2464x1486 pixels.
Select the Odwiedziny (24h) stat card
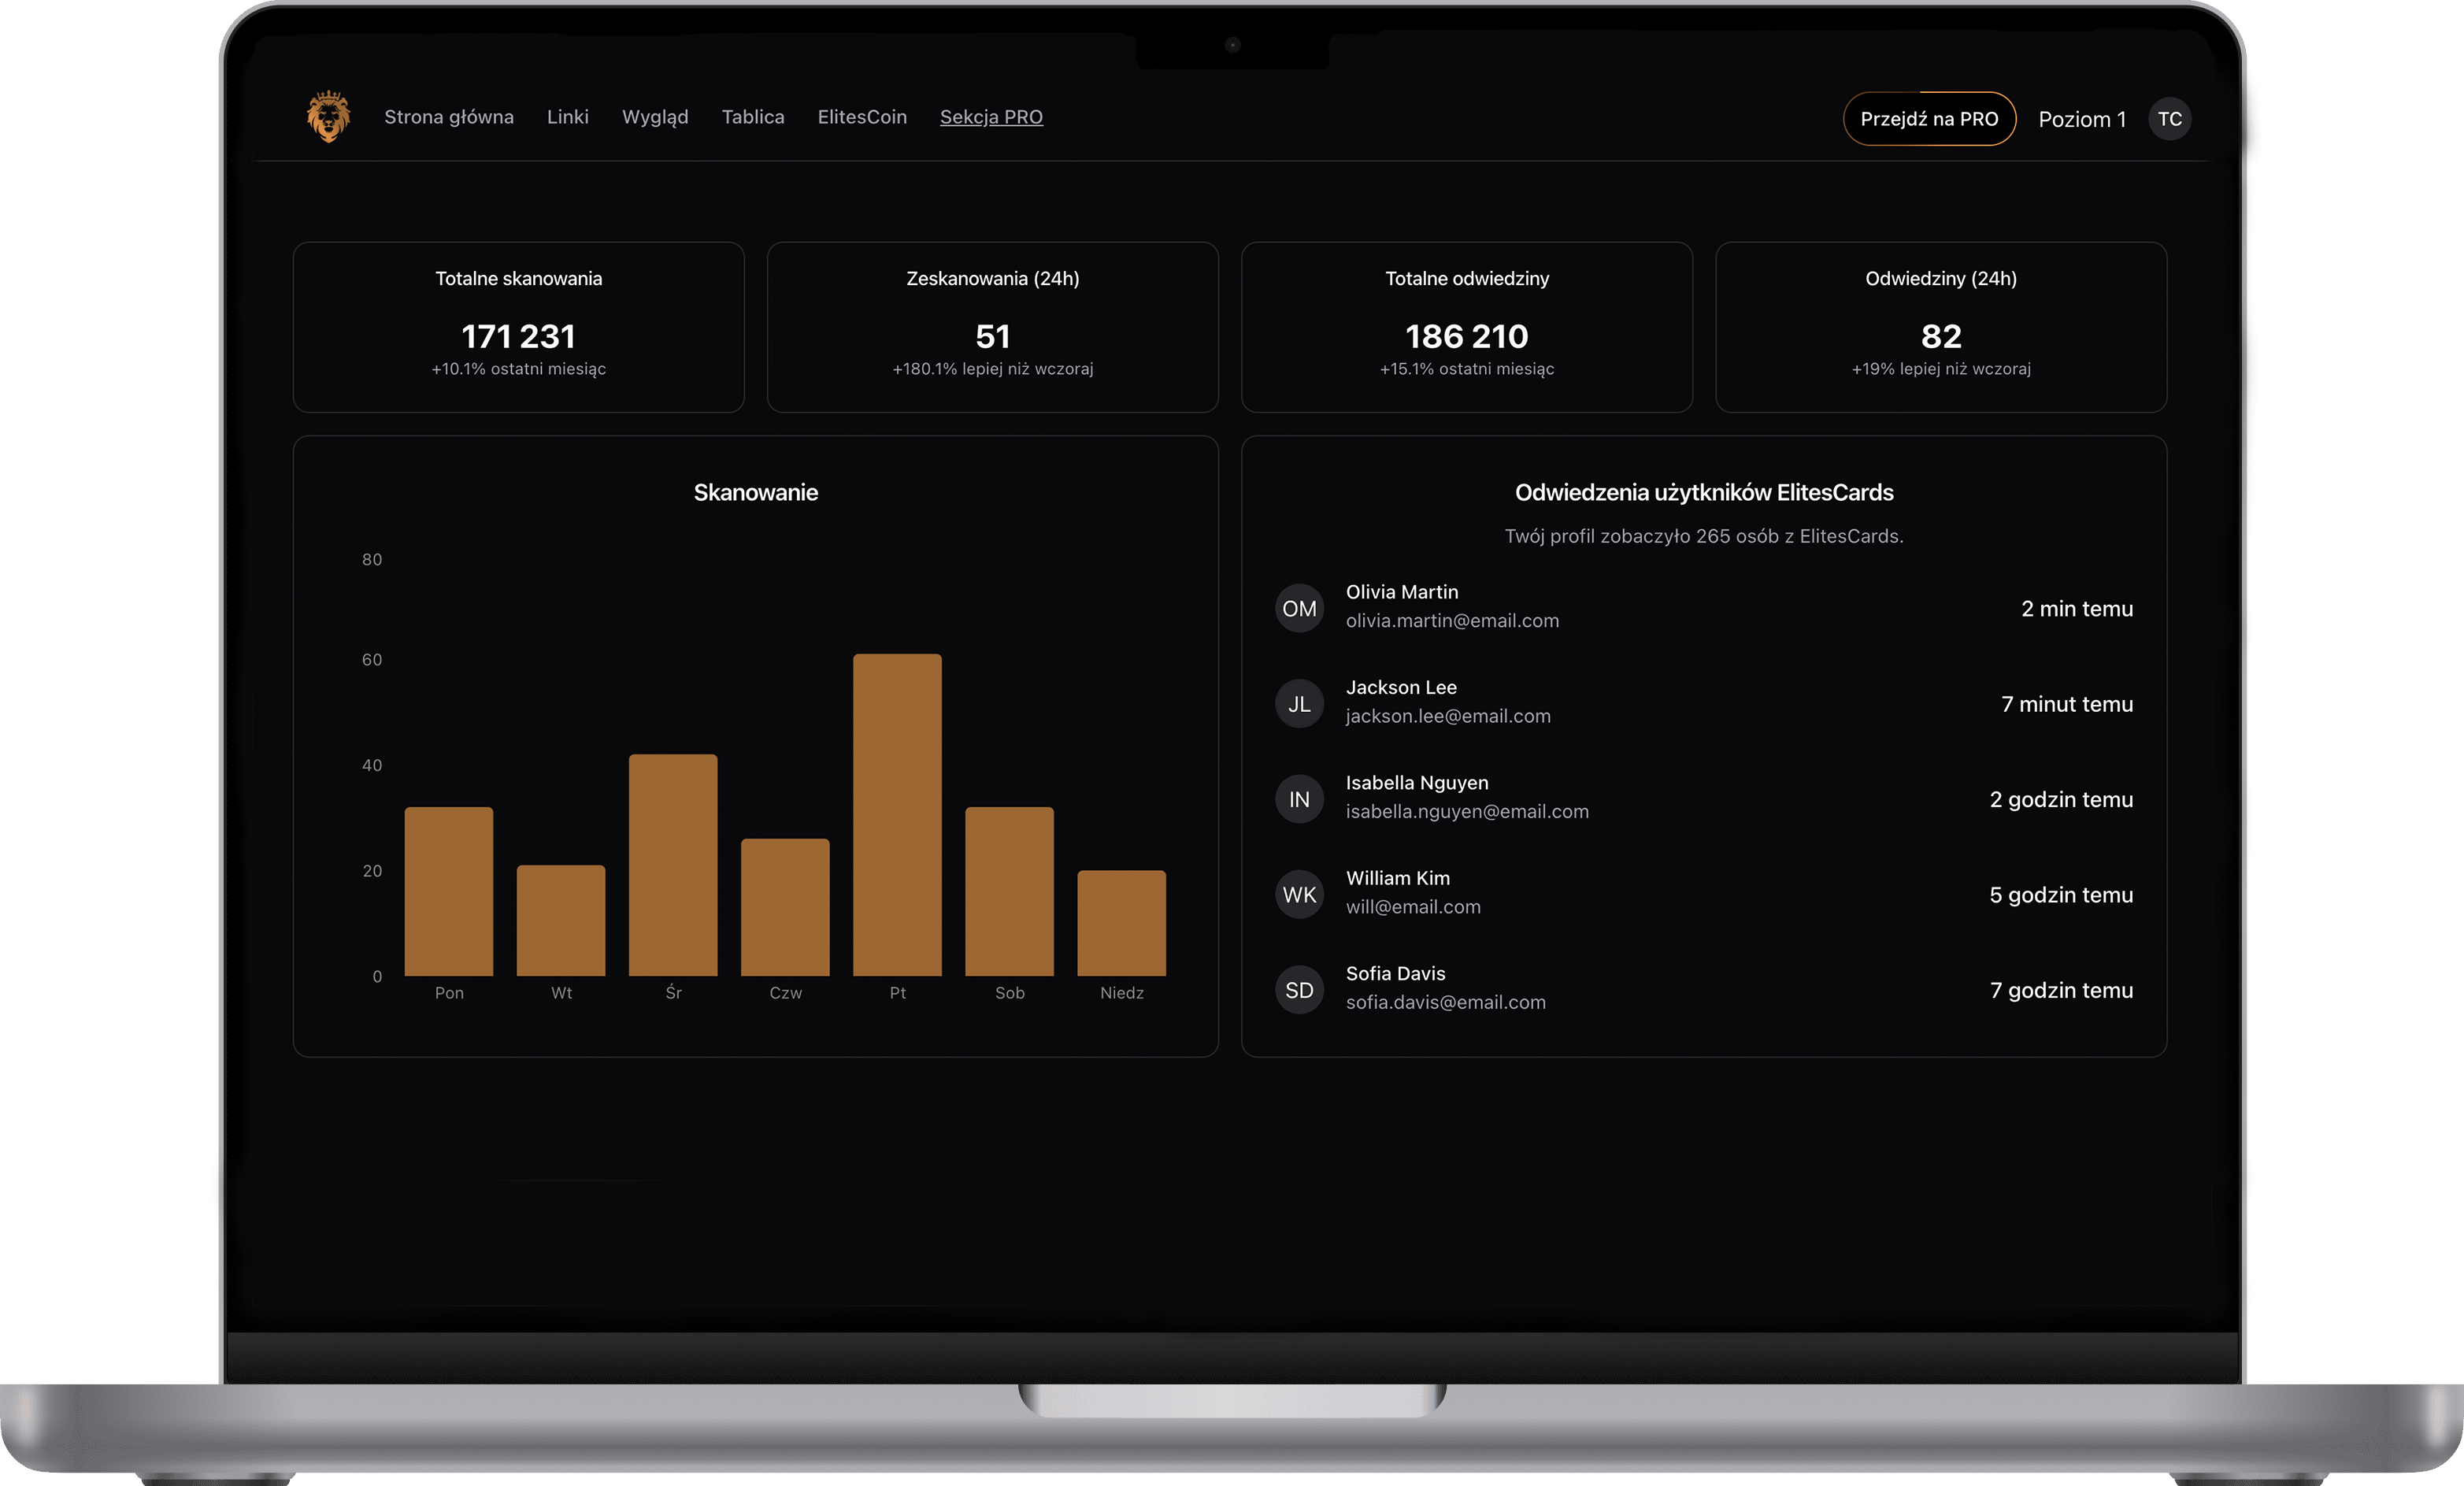[x=1940, y=326]
